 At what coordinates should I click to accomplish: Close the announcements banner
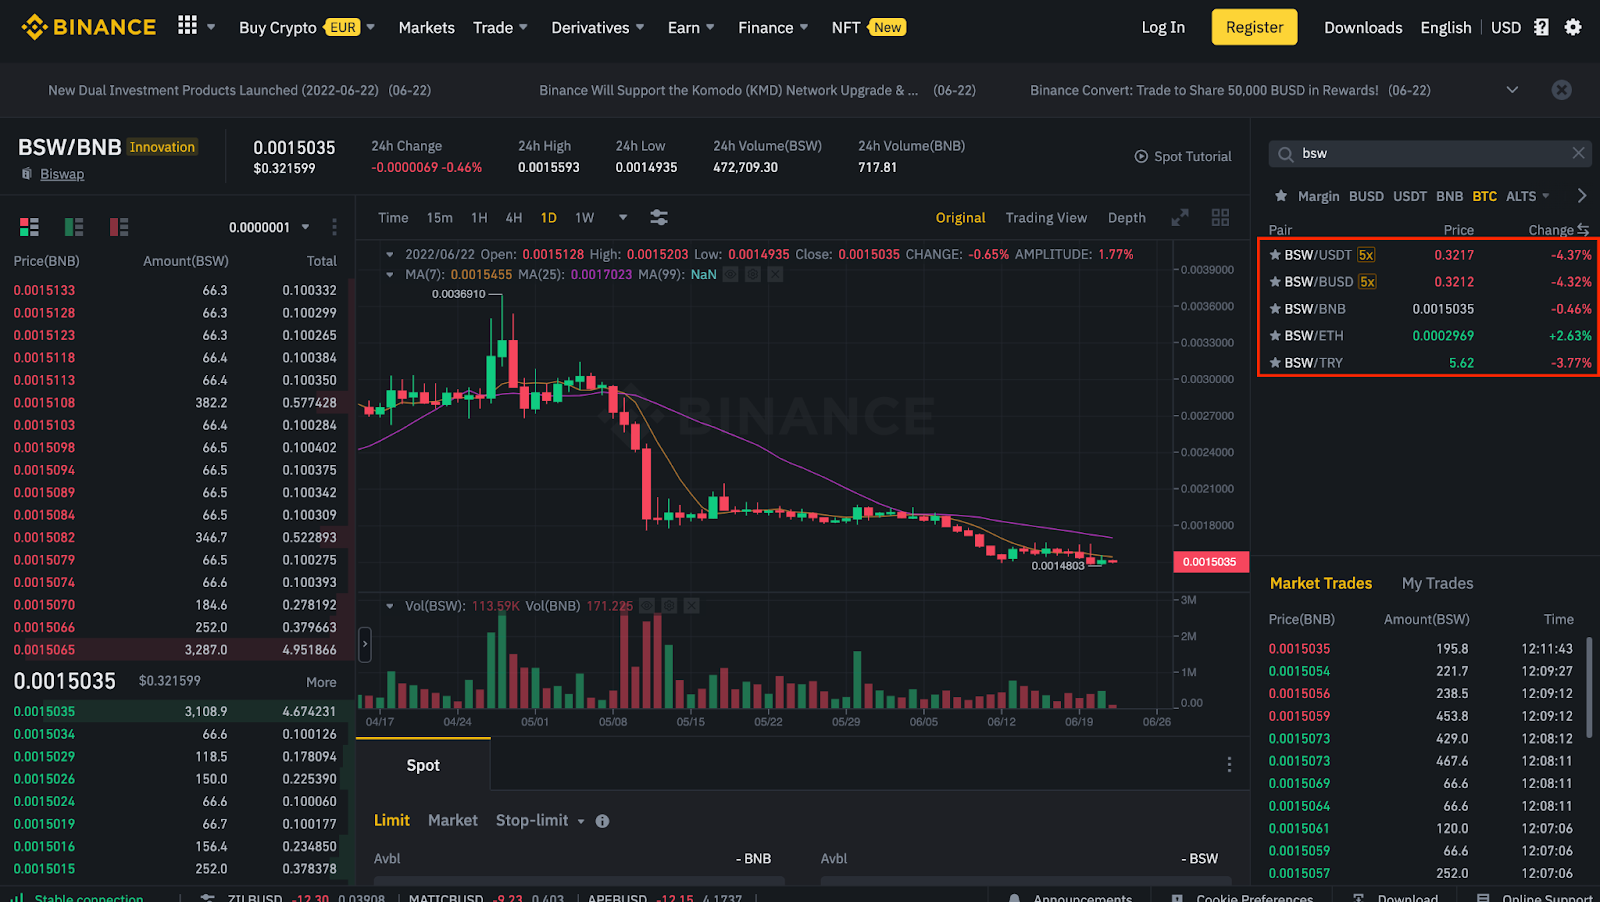point(1561,90)
